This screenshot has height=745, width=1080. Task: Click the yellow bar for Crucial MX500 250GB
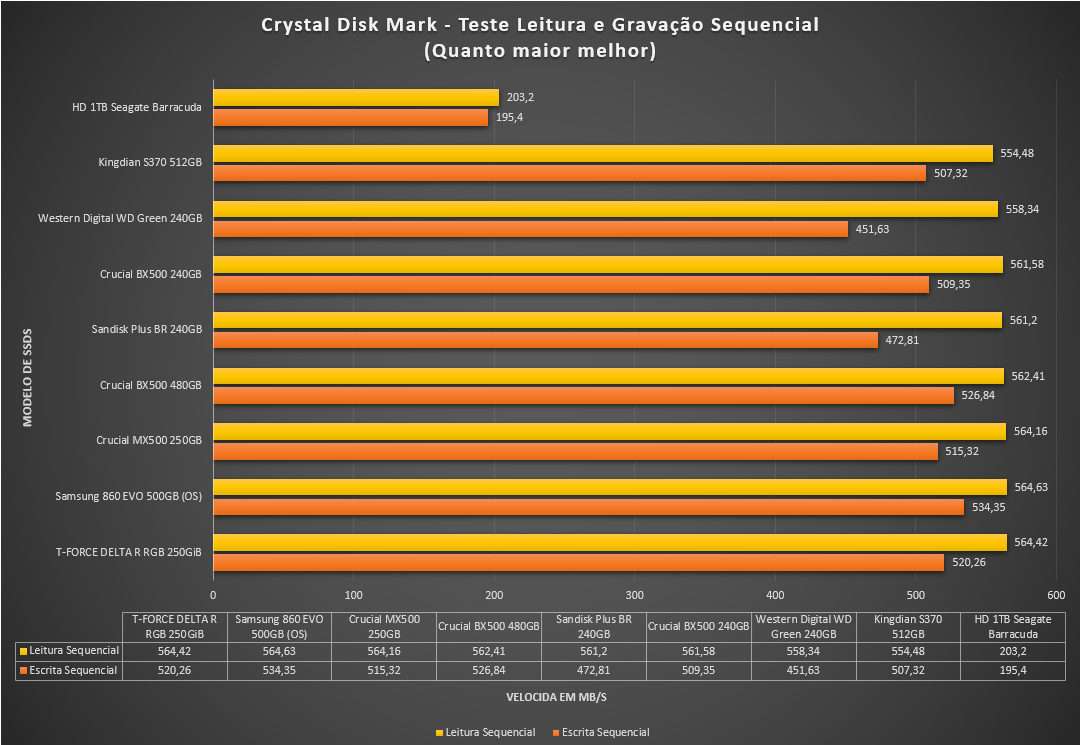click(610, 431)
